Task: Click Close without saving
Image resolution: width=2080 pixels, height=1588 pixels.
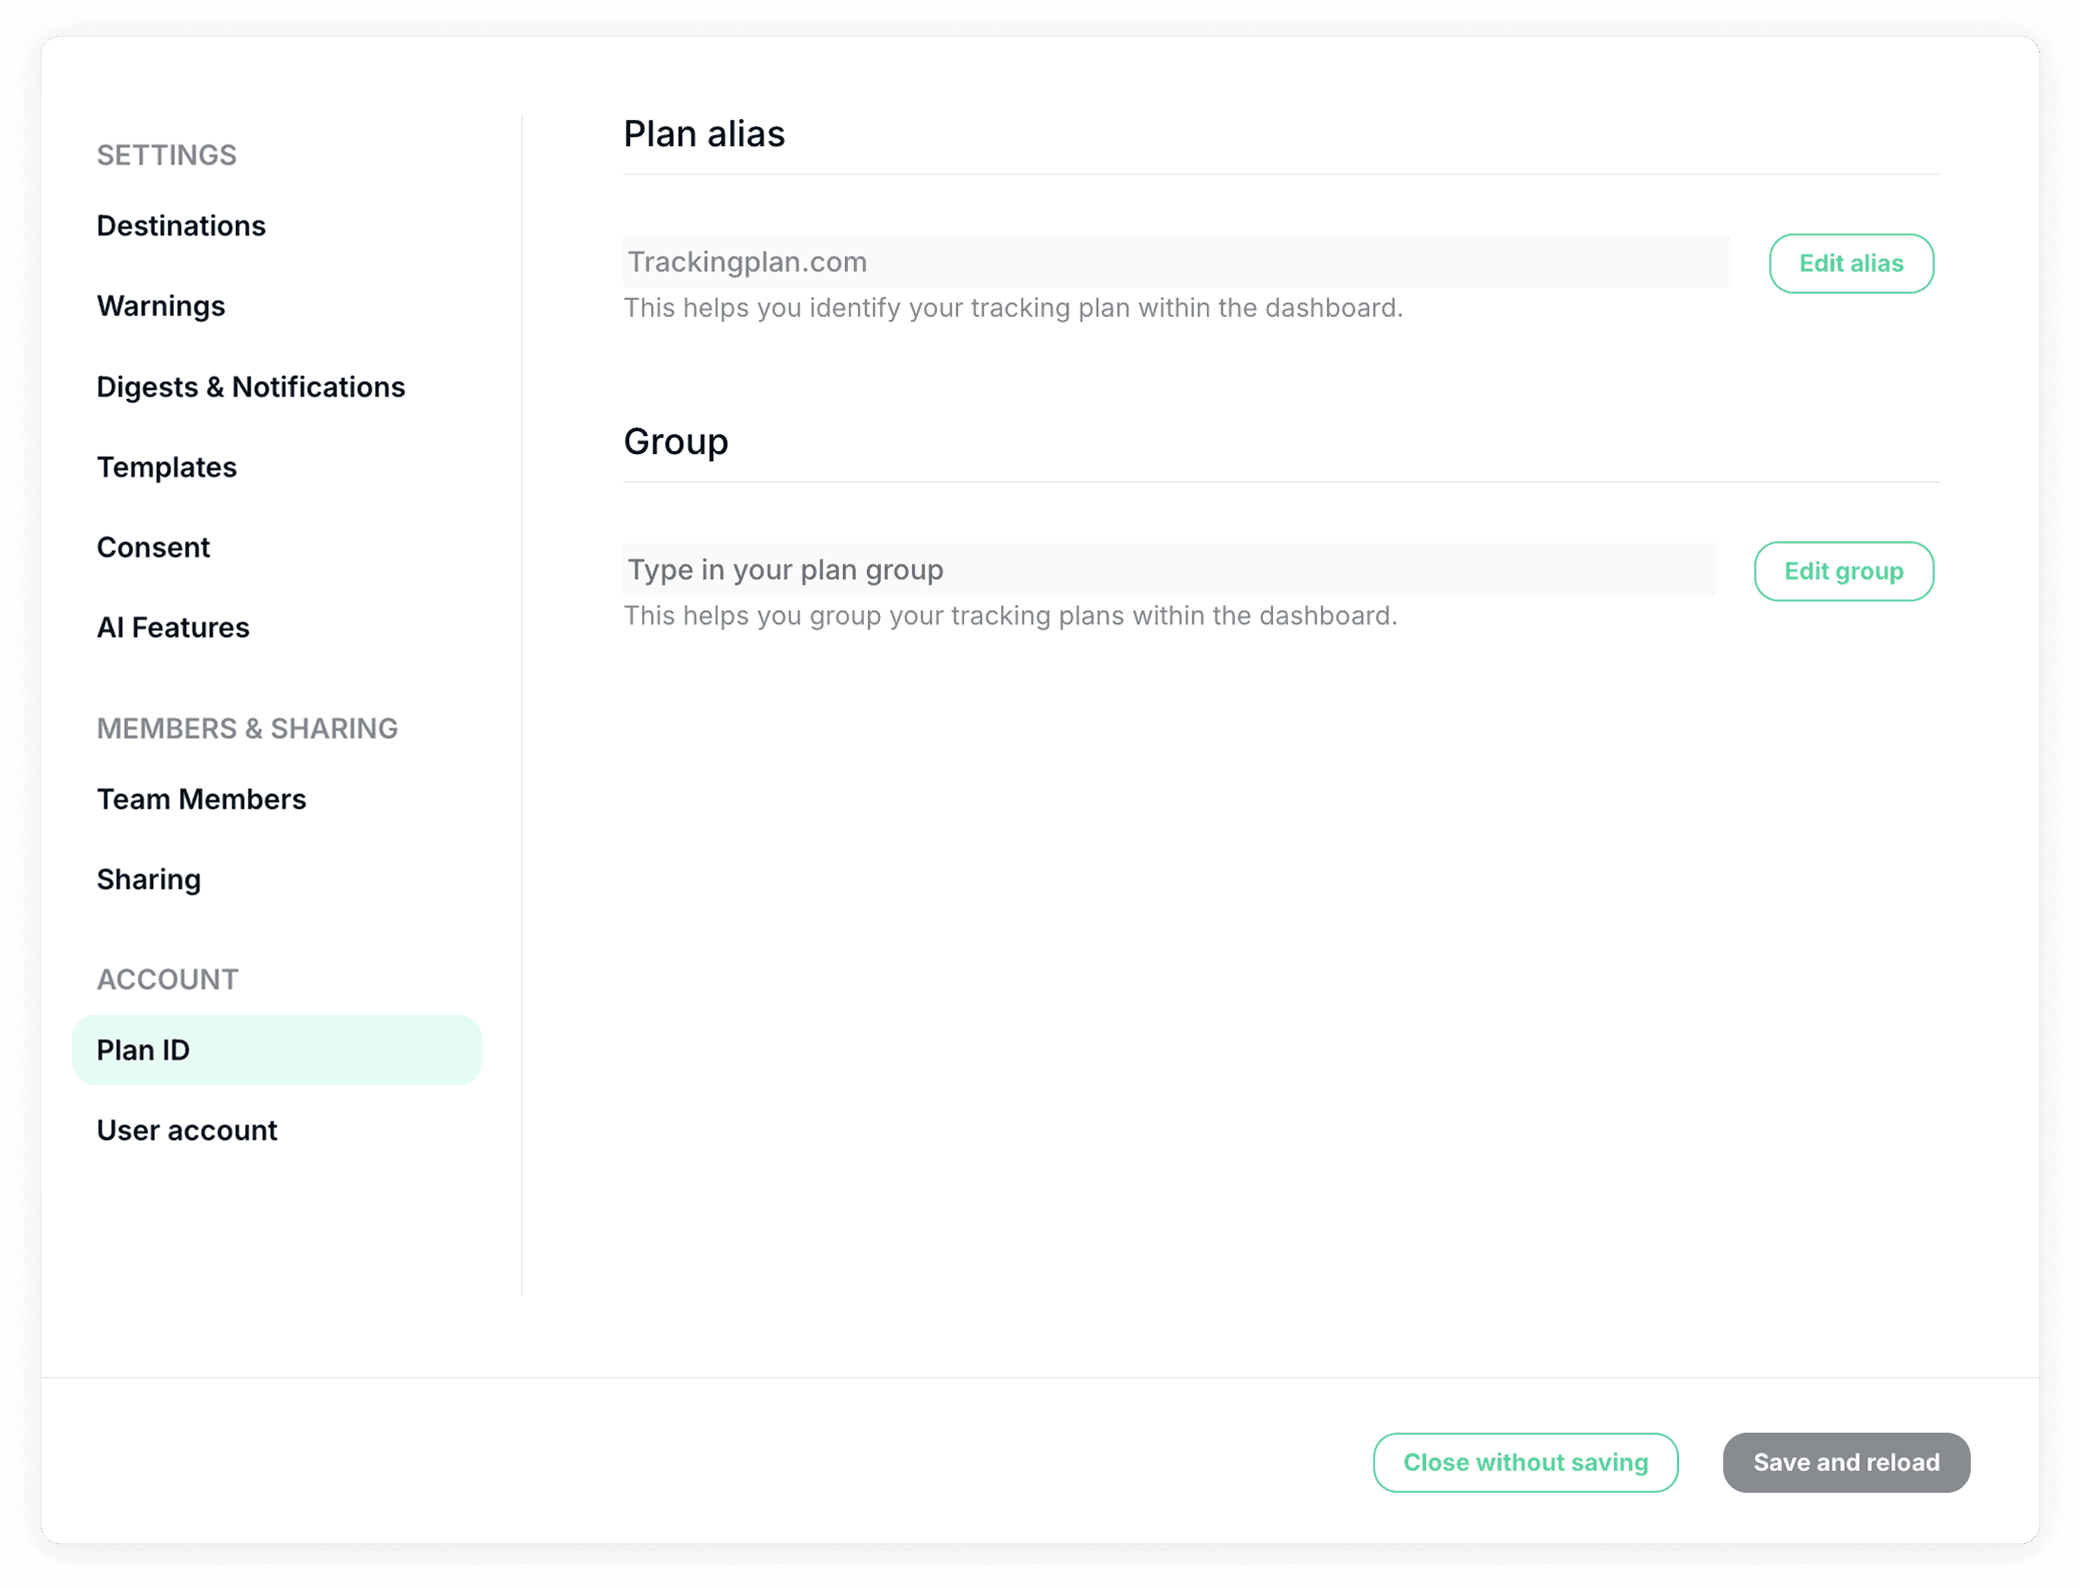Action: pyautogui.click(x=1525, y=1462)
